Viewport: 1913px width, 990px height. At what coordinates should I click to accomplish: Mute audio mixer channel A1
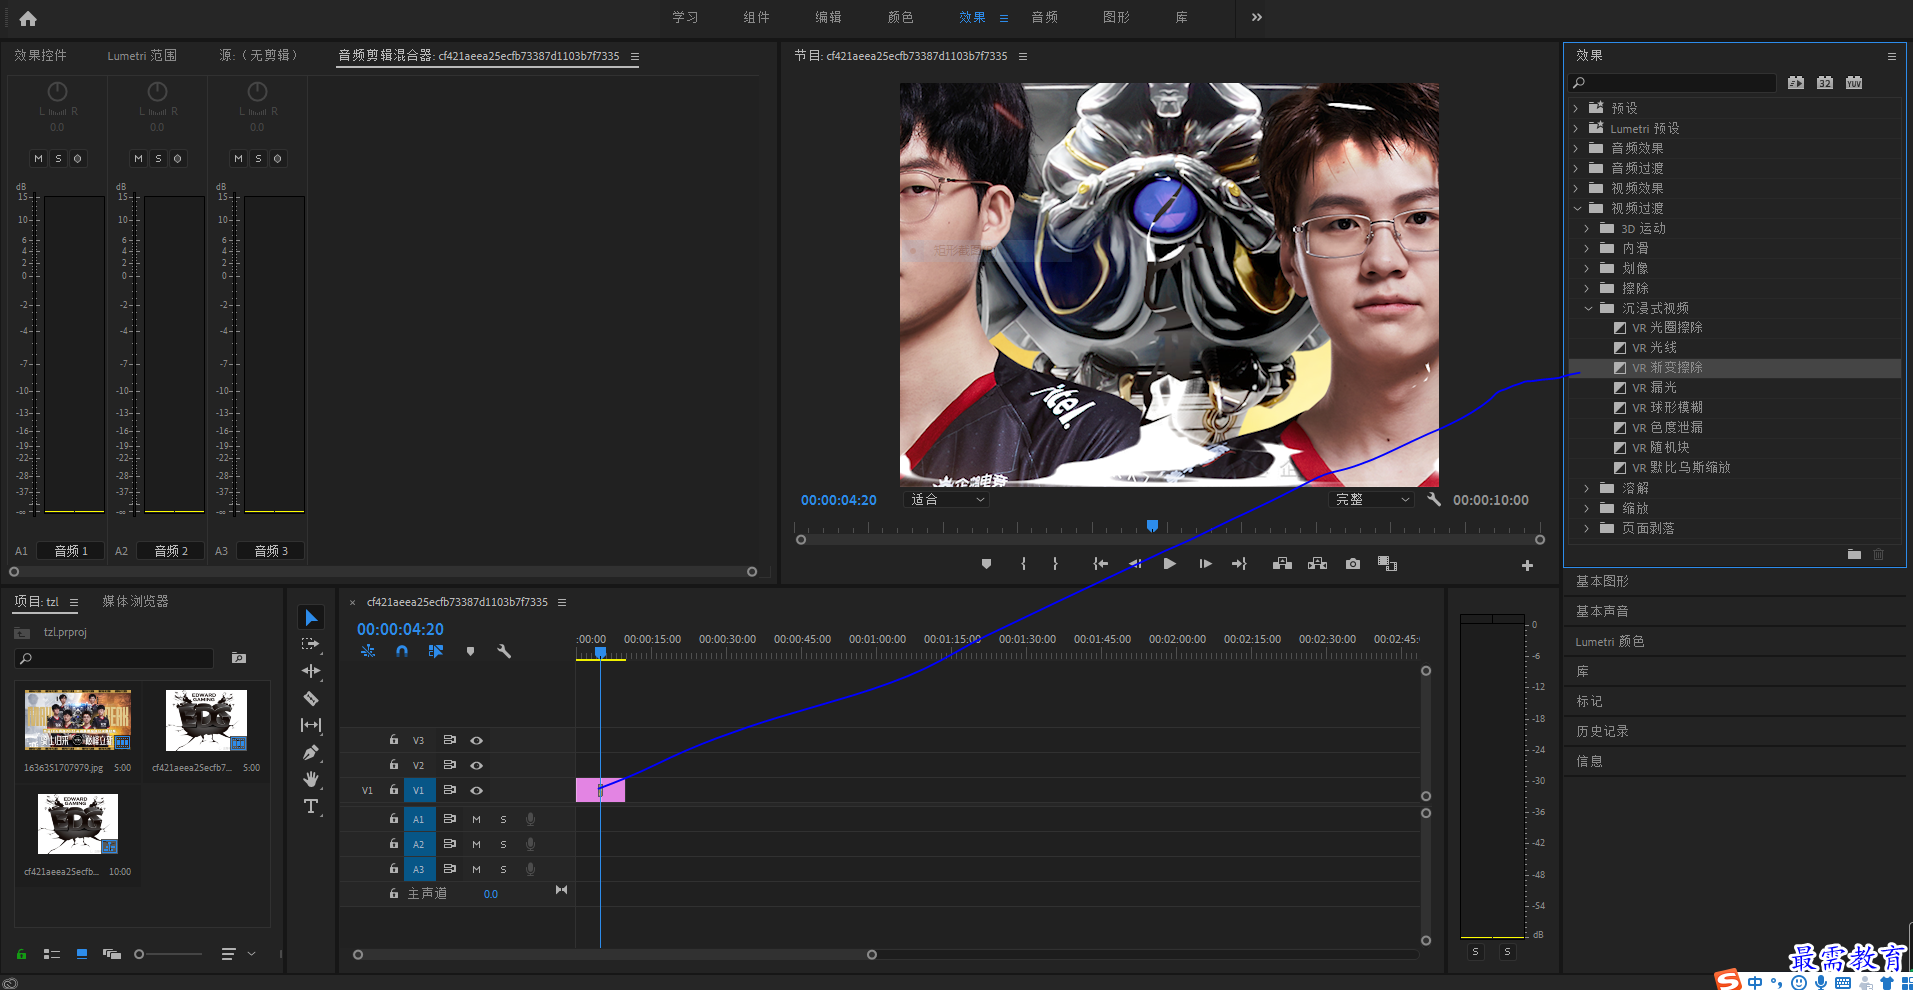38,158
